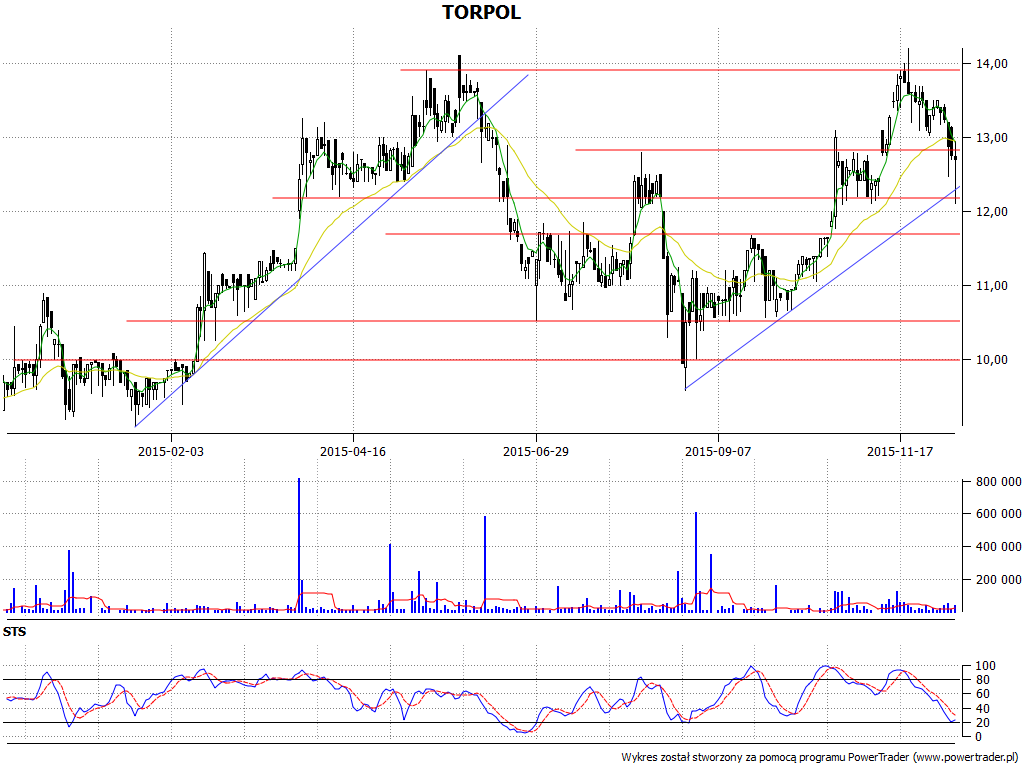Image resolution: width=1024 pixels, height=768 pixels.
Task: Select the 13,00 price axis label
Action: [x=991, y=138]
